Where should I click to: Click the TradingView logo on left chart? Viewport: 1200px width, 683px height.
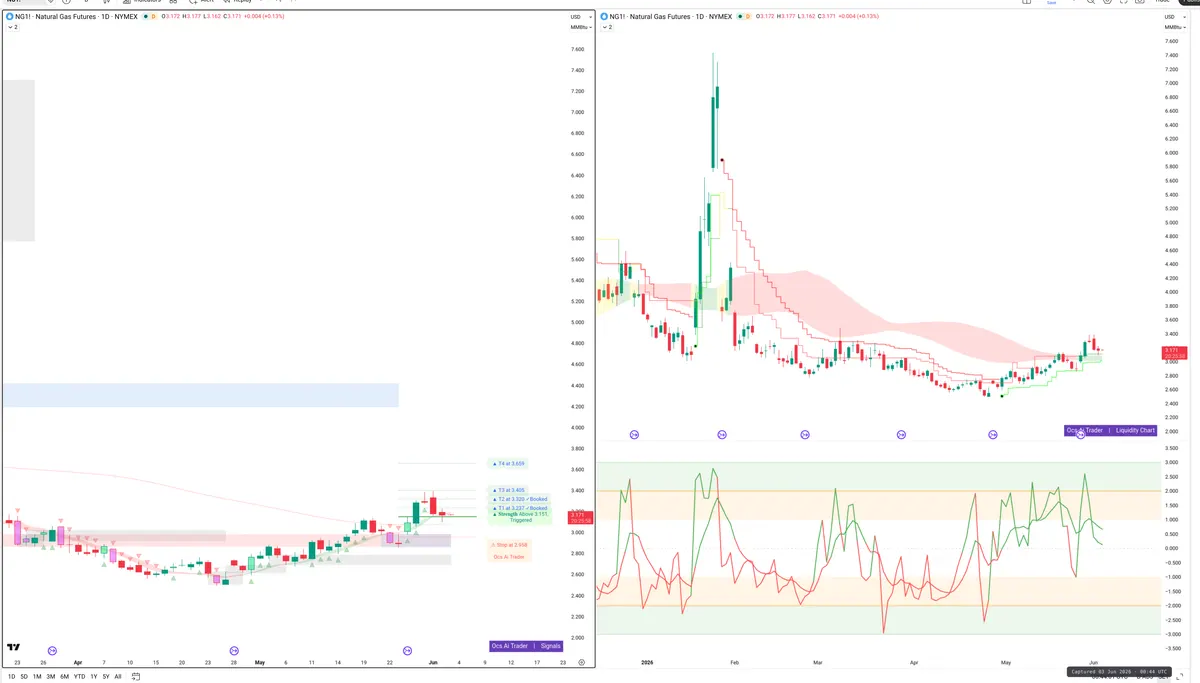pos(13,647)
